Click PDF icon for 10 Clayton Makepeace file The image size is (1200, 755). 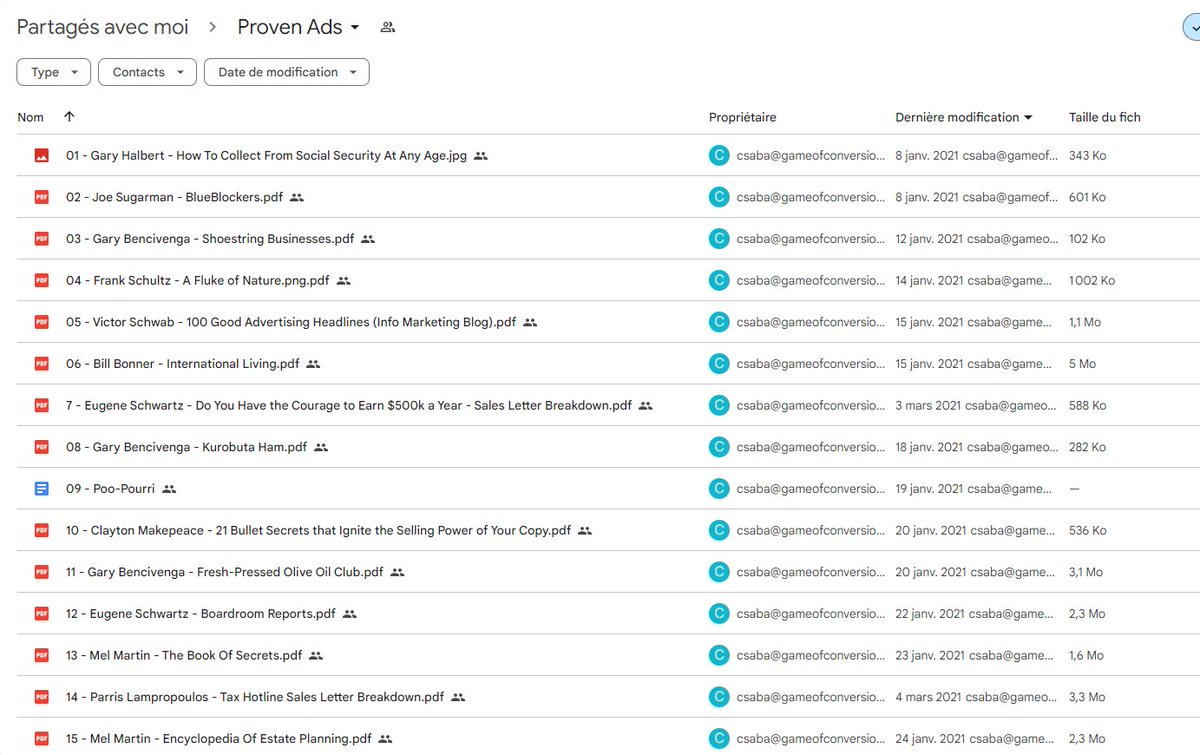[x=41, y=530]
